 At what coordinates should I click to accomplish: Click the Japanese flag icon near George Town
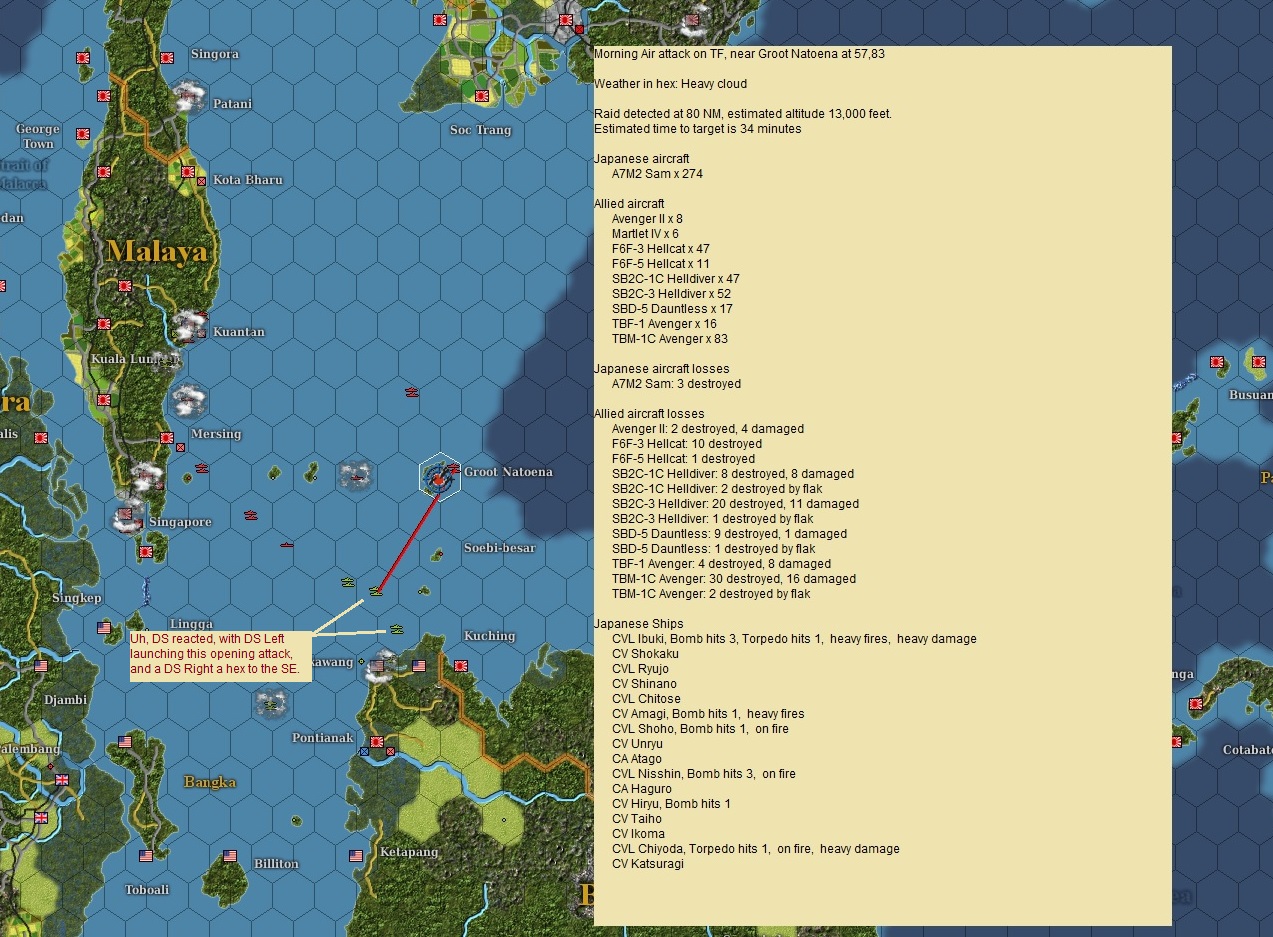click(x=82, y=133)
